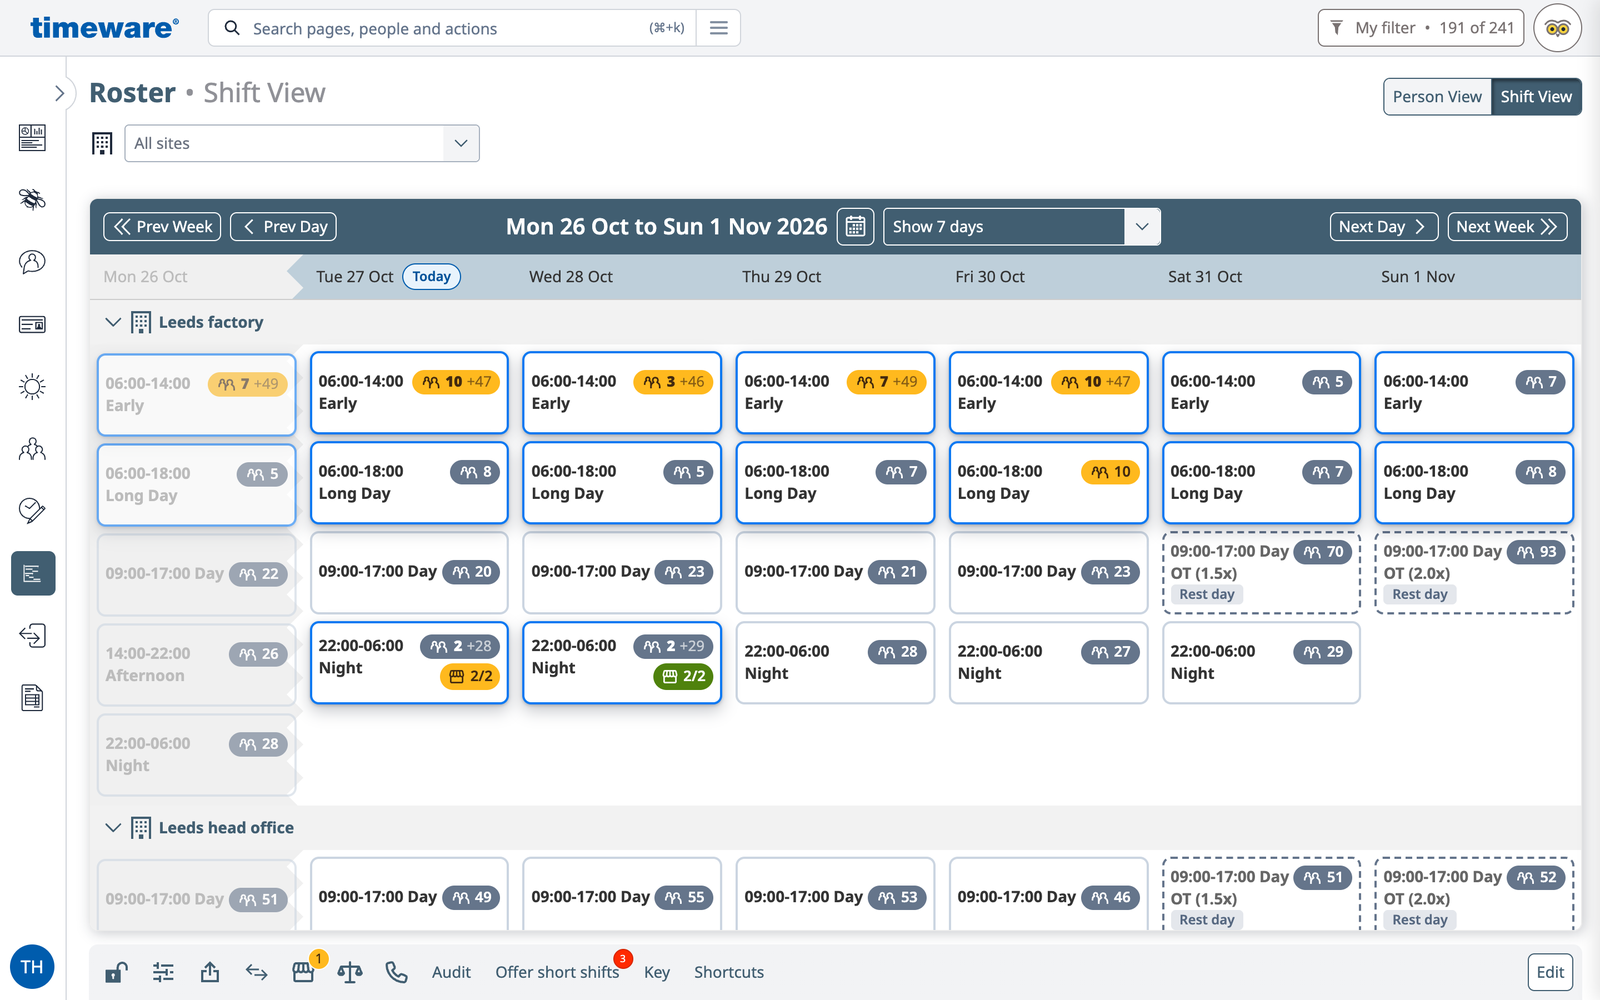
Task: Go to Next Day
Action: 1384,227
